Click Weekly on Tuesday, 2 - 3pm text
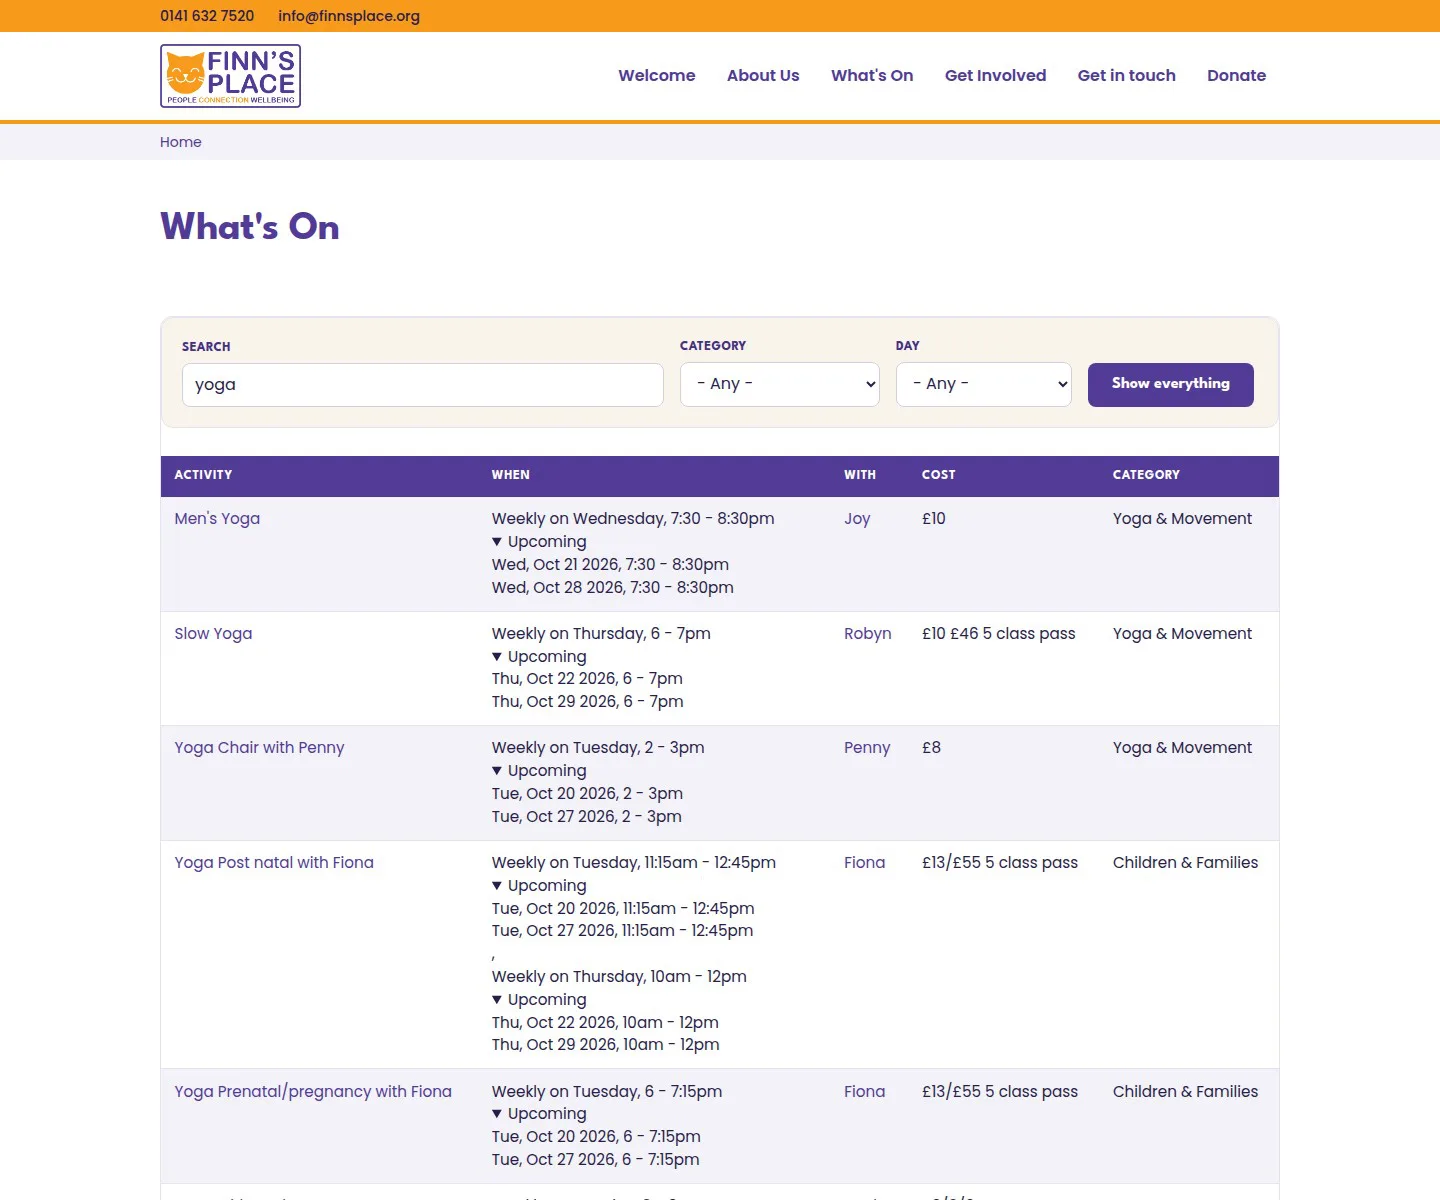 (598, 748)
